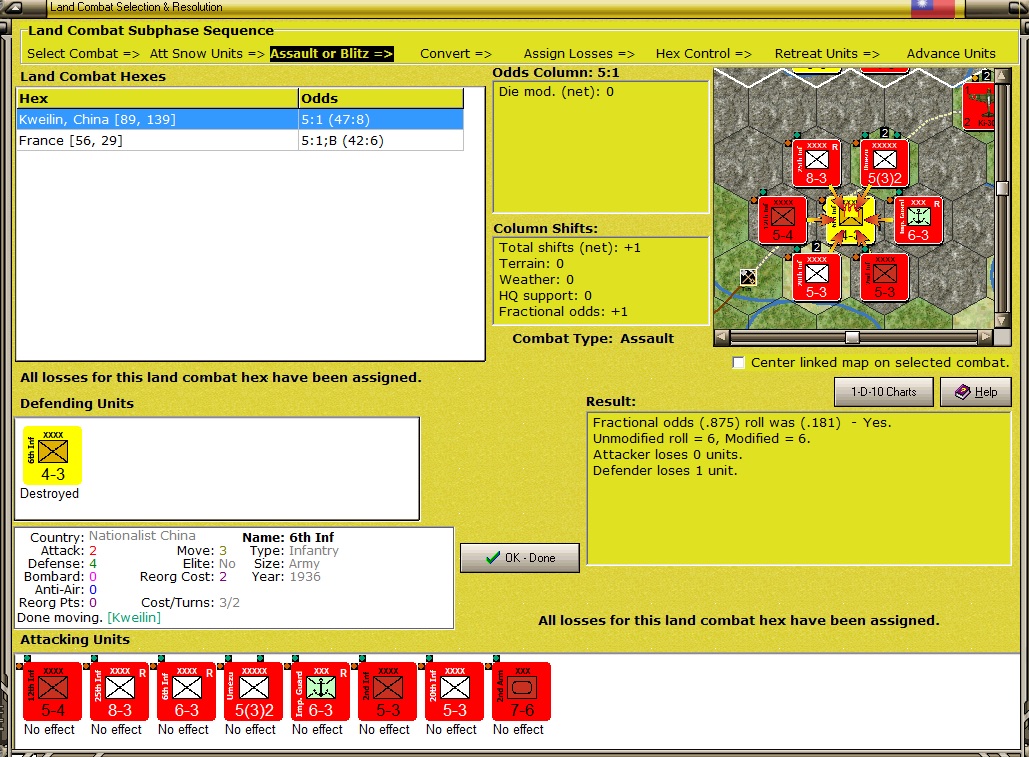Click 'Attacker loses 0 units.' result line
The width and height of the screenshot is (1029, 757).
coord(667,455)
